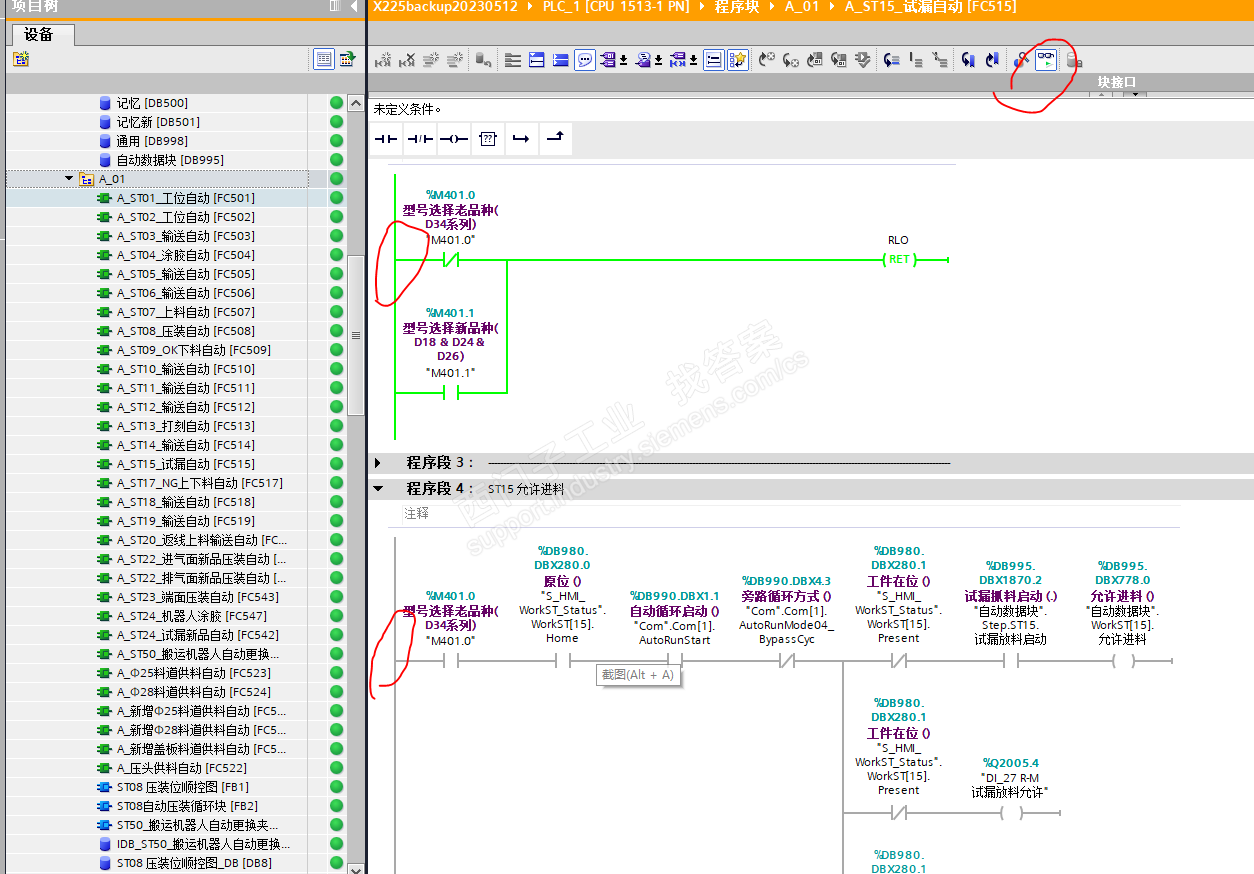Click the magnifier call environment icon
This screenshot has height=874, width=1254.
click(1021, 60)
